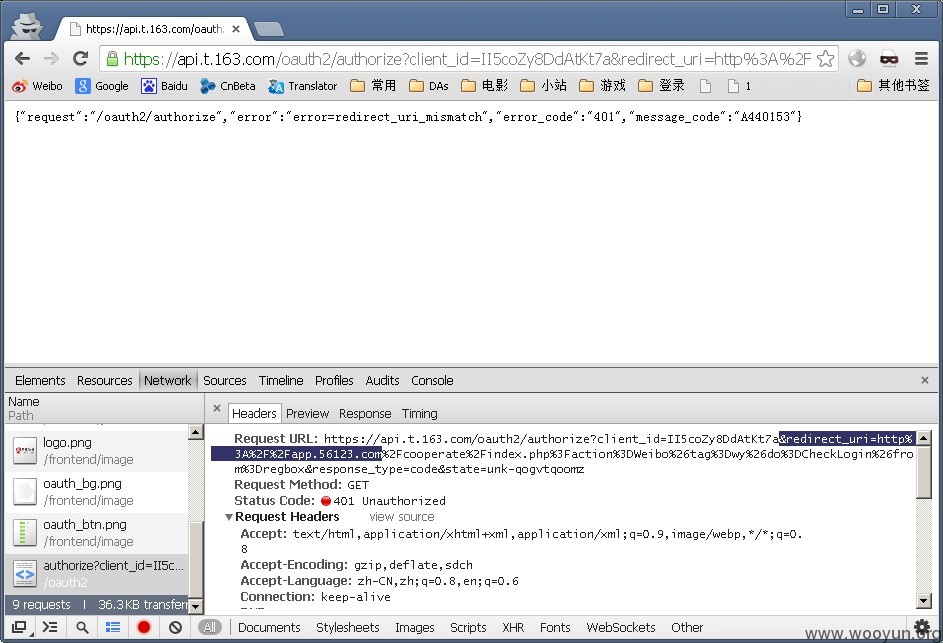Screen dimensions: 943x643
Task: Filter network by All
Action: click(209, 627)
